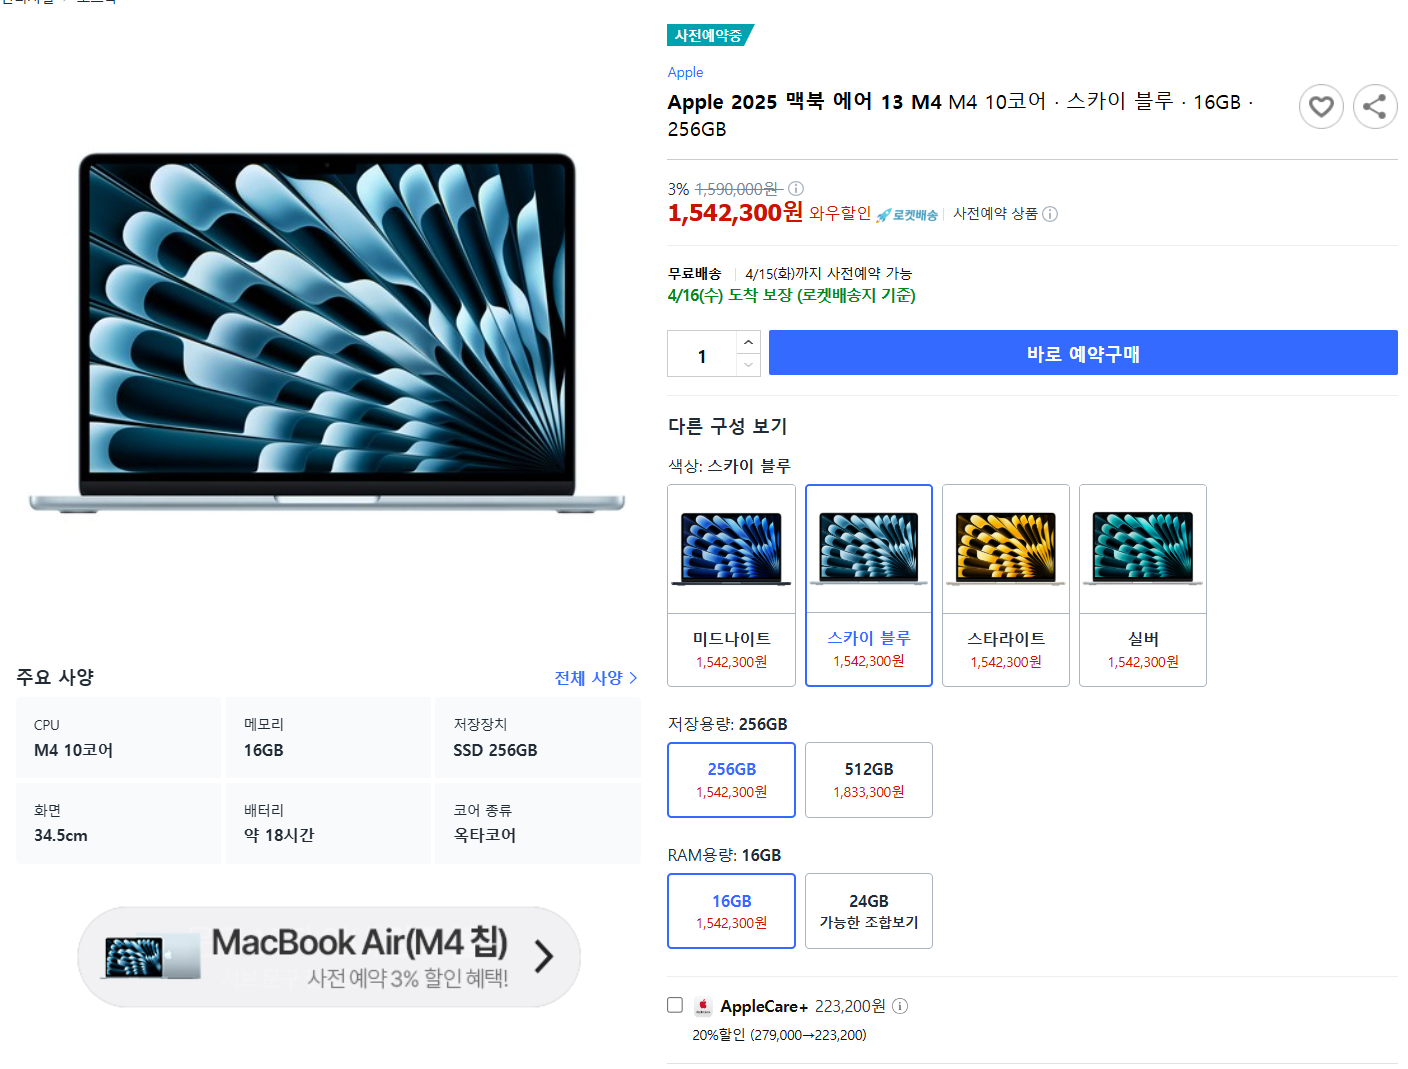Open info icon beside 사전예약 상품

[x=1050, y=214]
